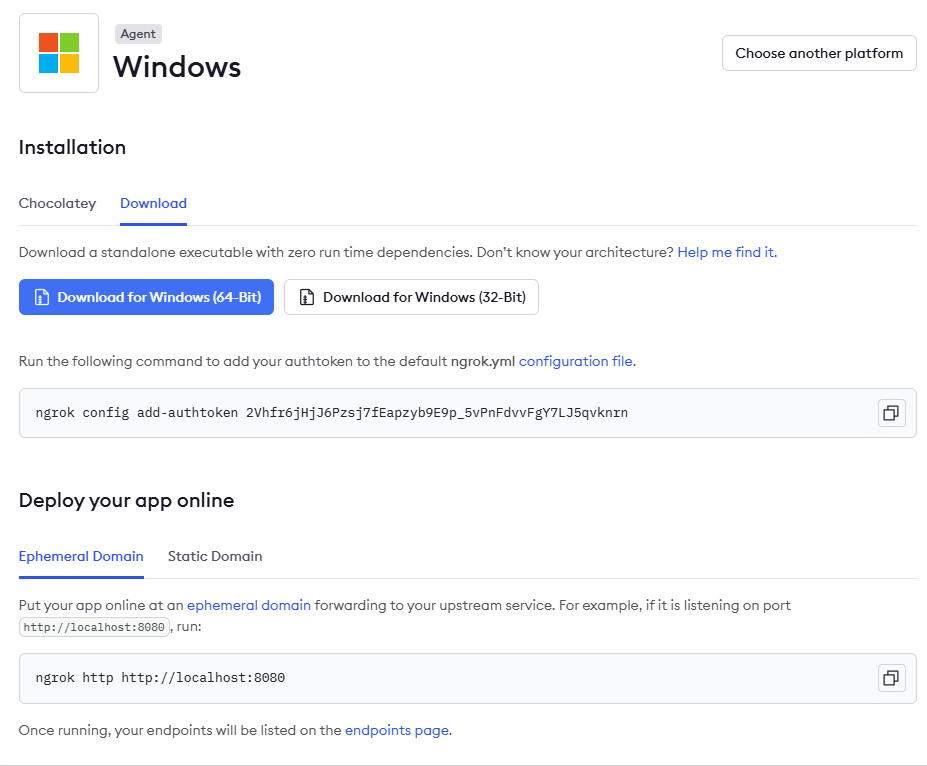
Task: Follow the configuration file link
Action: click(x=576, y=361)
